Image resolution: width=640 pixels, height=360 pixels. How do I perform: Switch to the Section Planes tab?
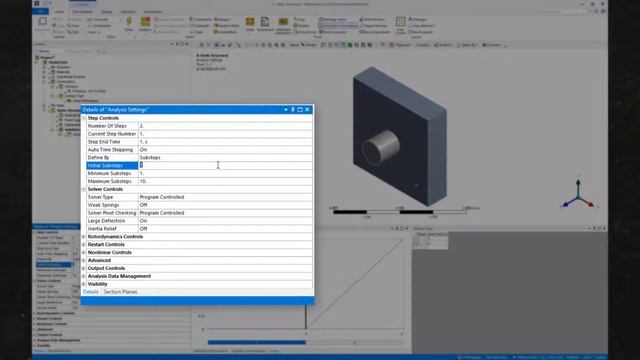120,292
